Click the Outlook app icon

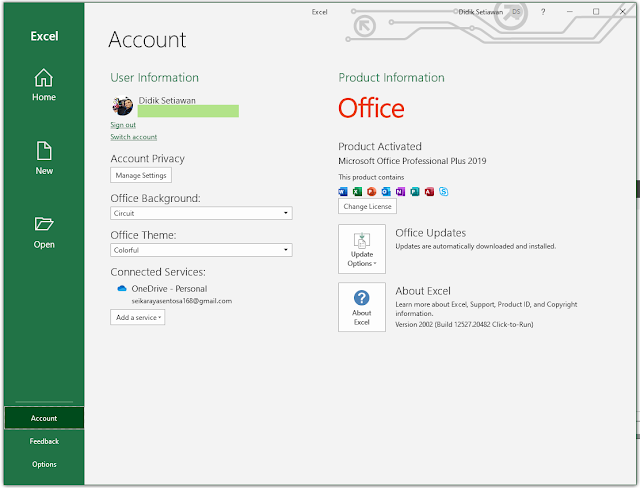386,191
